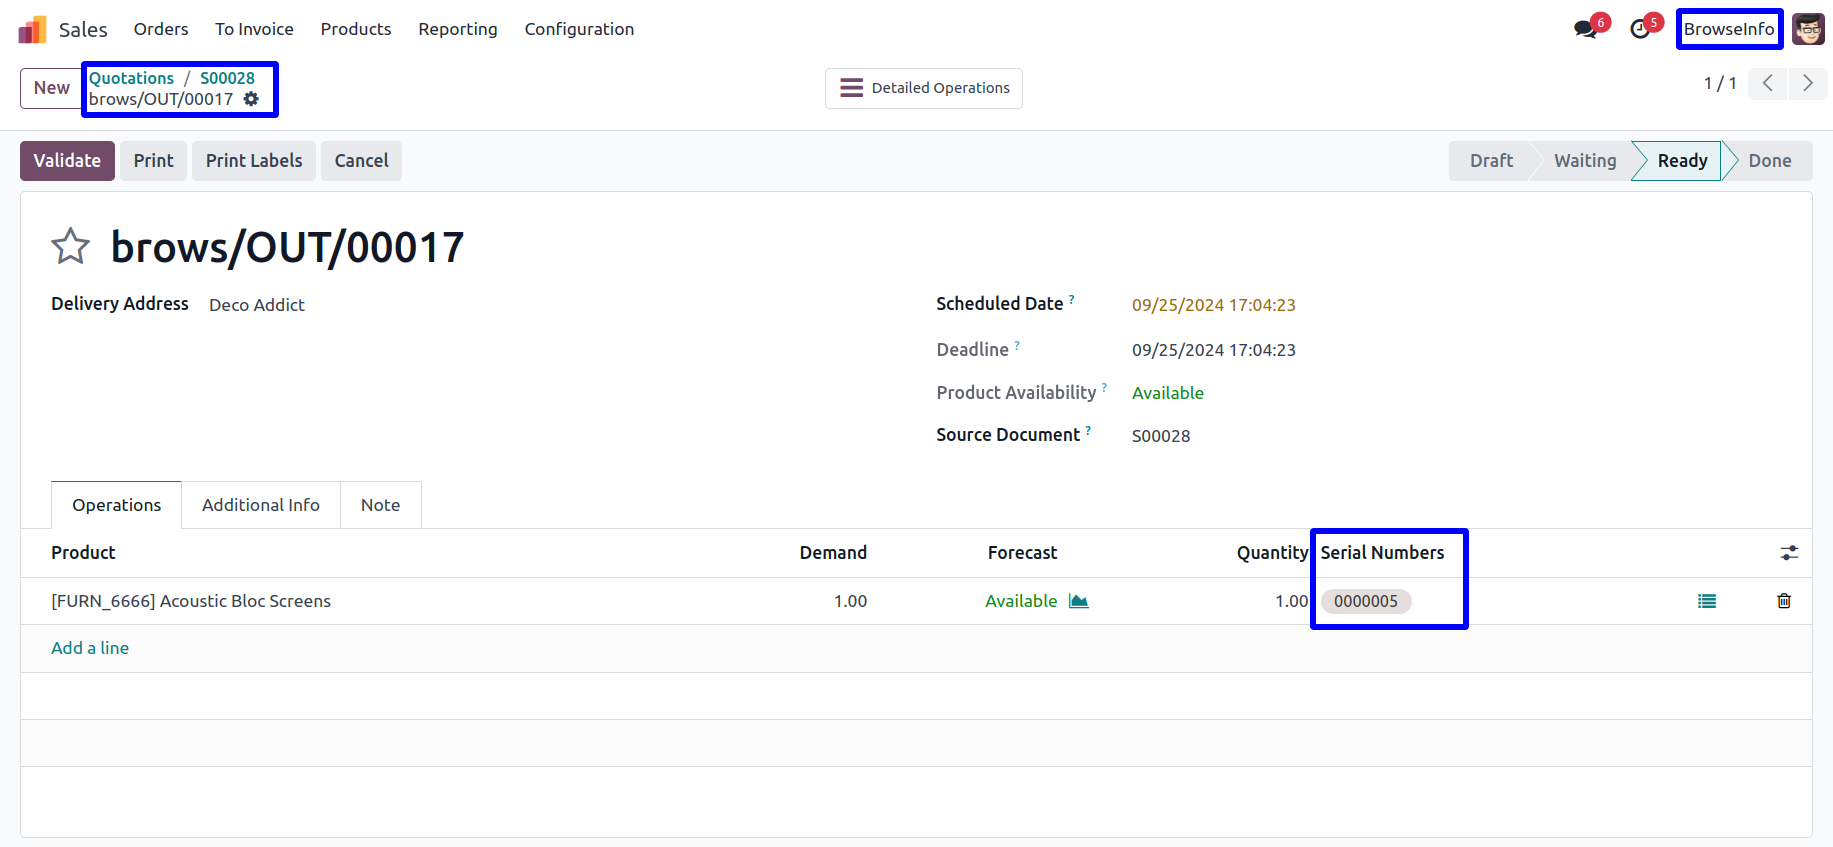Open the Reporting menu
Viewport: 1833px width, 847px height.
click(x=458, y=29)
